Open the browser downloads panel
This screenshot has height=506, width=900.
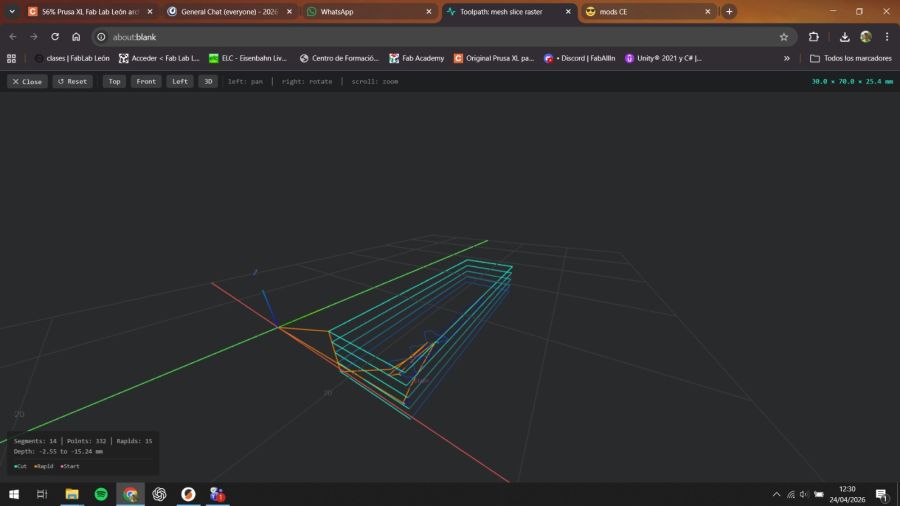pos(844,37)
